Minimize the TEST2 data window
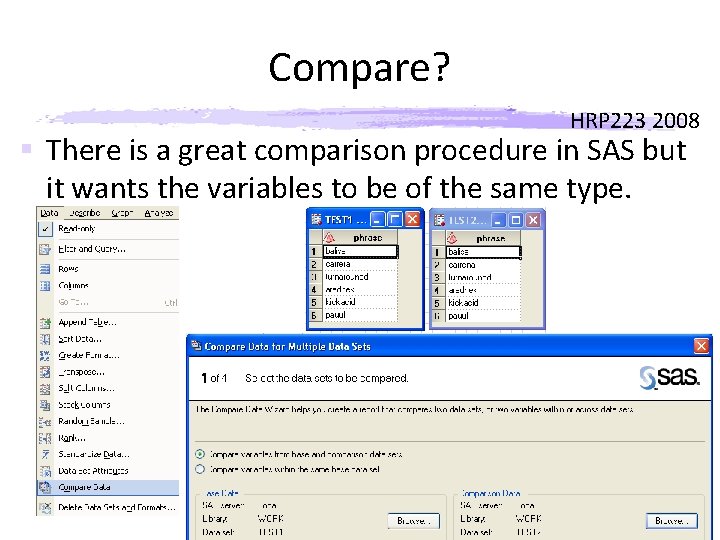This screenshot has height=540, width=720. pos(498,220)
